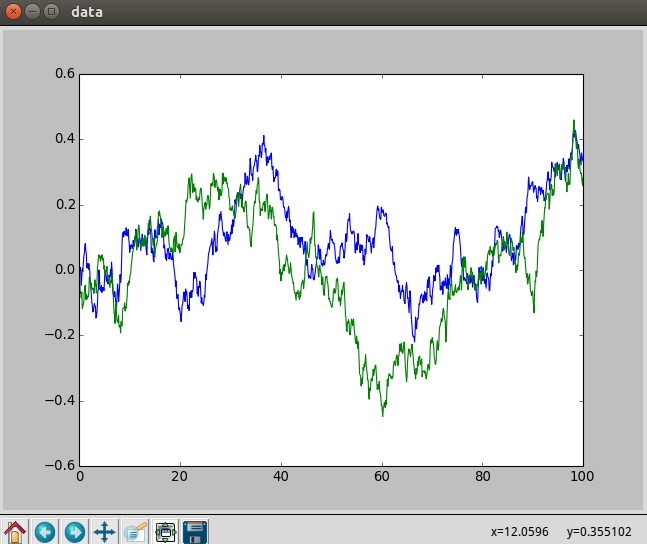Click the y-axis label −0.4
The height and width of the screenshot is (544, 647).
[60, 400]
